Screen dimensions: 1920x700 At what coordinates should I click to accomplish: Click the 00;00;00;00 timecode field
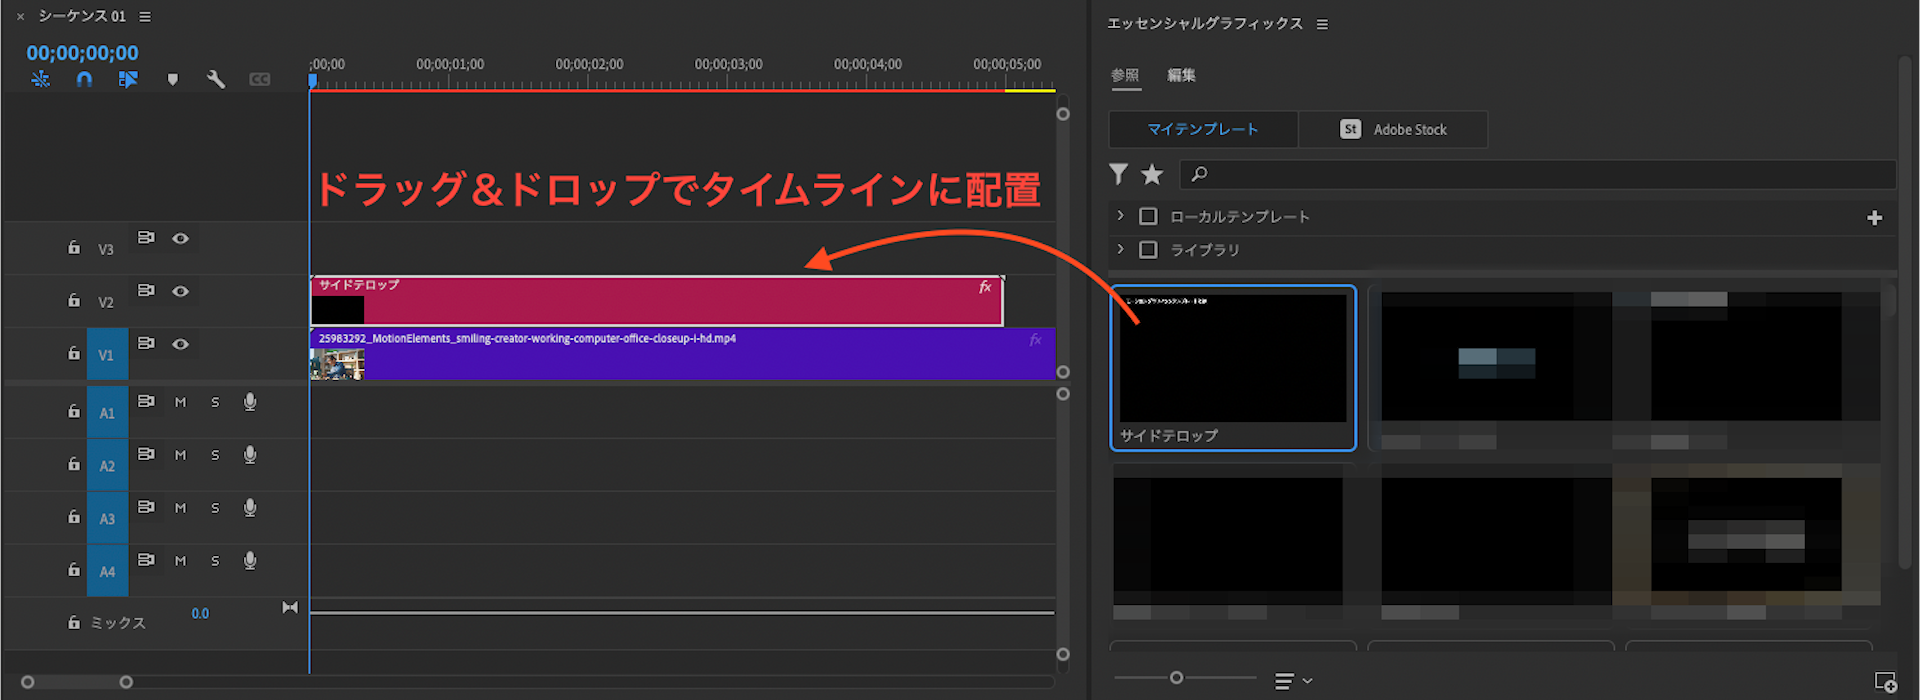[x=82, y=53]
